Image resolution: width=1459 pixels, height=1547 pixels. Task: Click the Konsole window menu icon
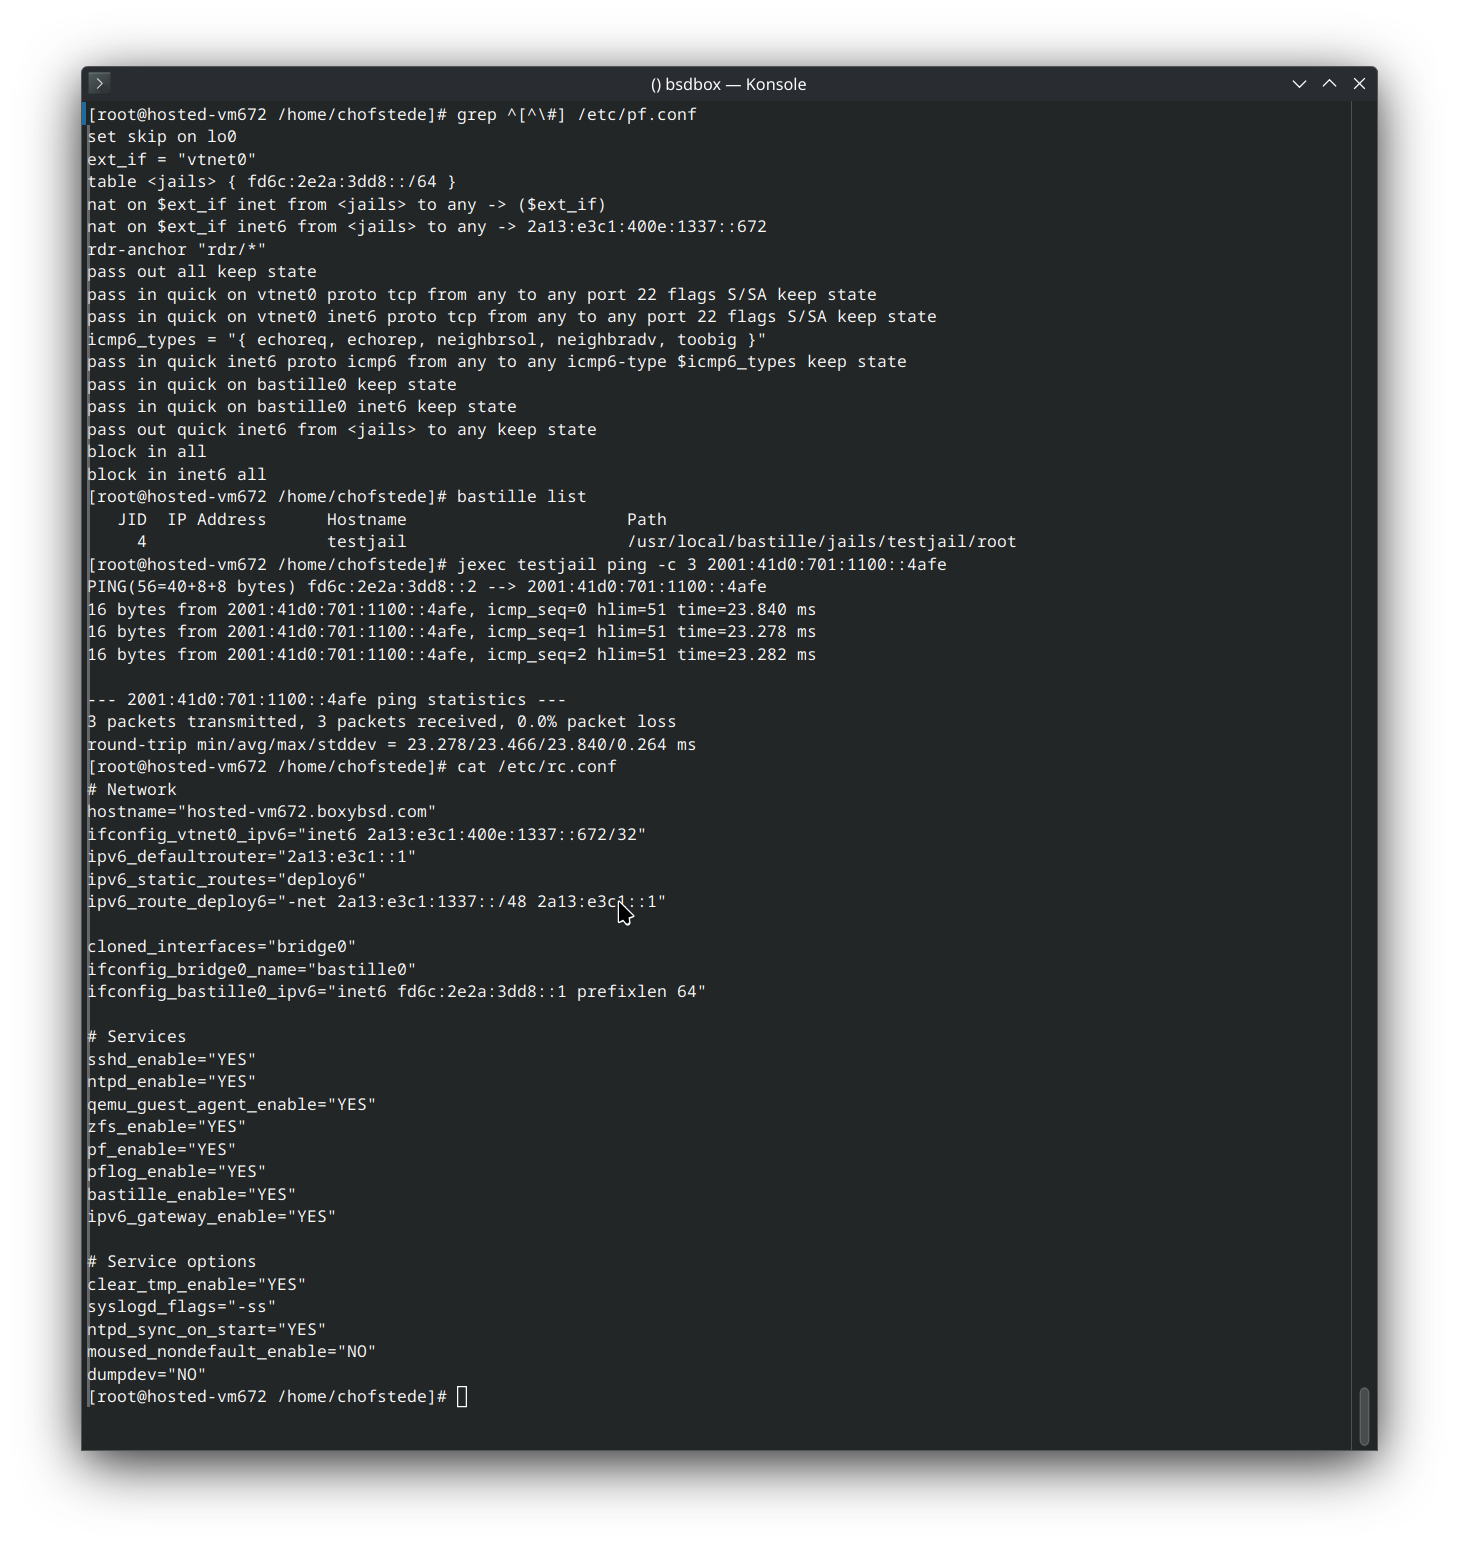(99, 83)
